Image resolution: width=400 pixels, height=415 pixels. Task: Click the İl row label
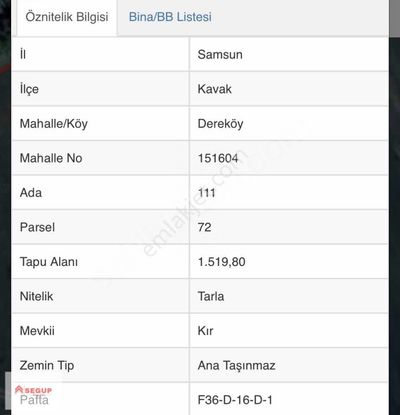(x=23, y=54)
